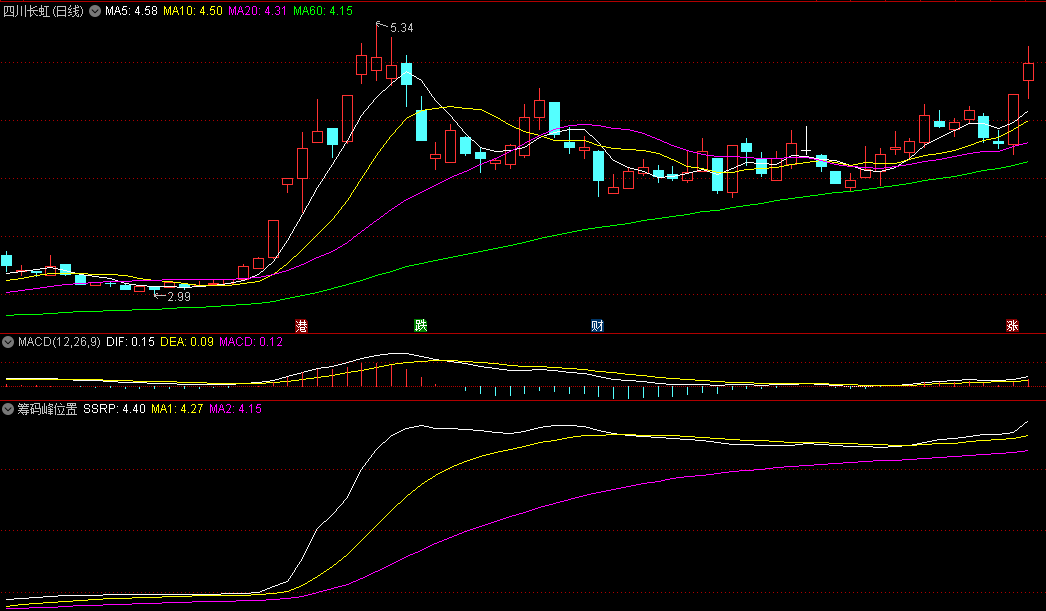
Task: Select the 四川长虹(日线) stock title
Action: click(43, 11)
